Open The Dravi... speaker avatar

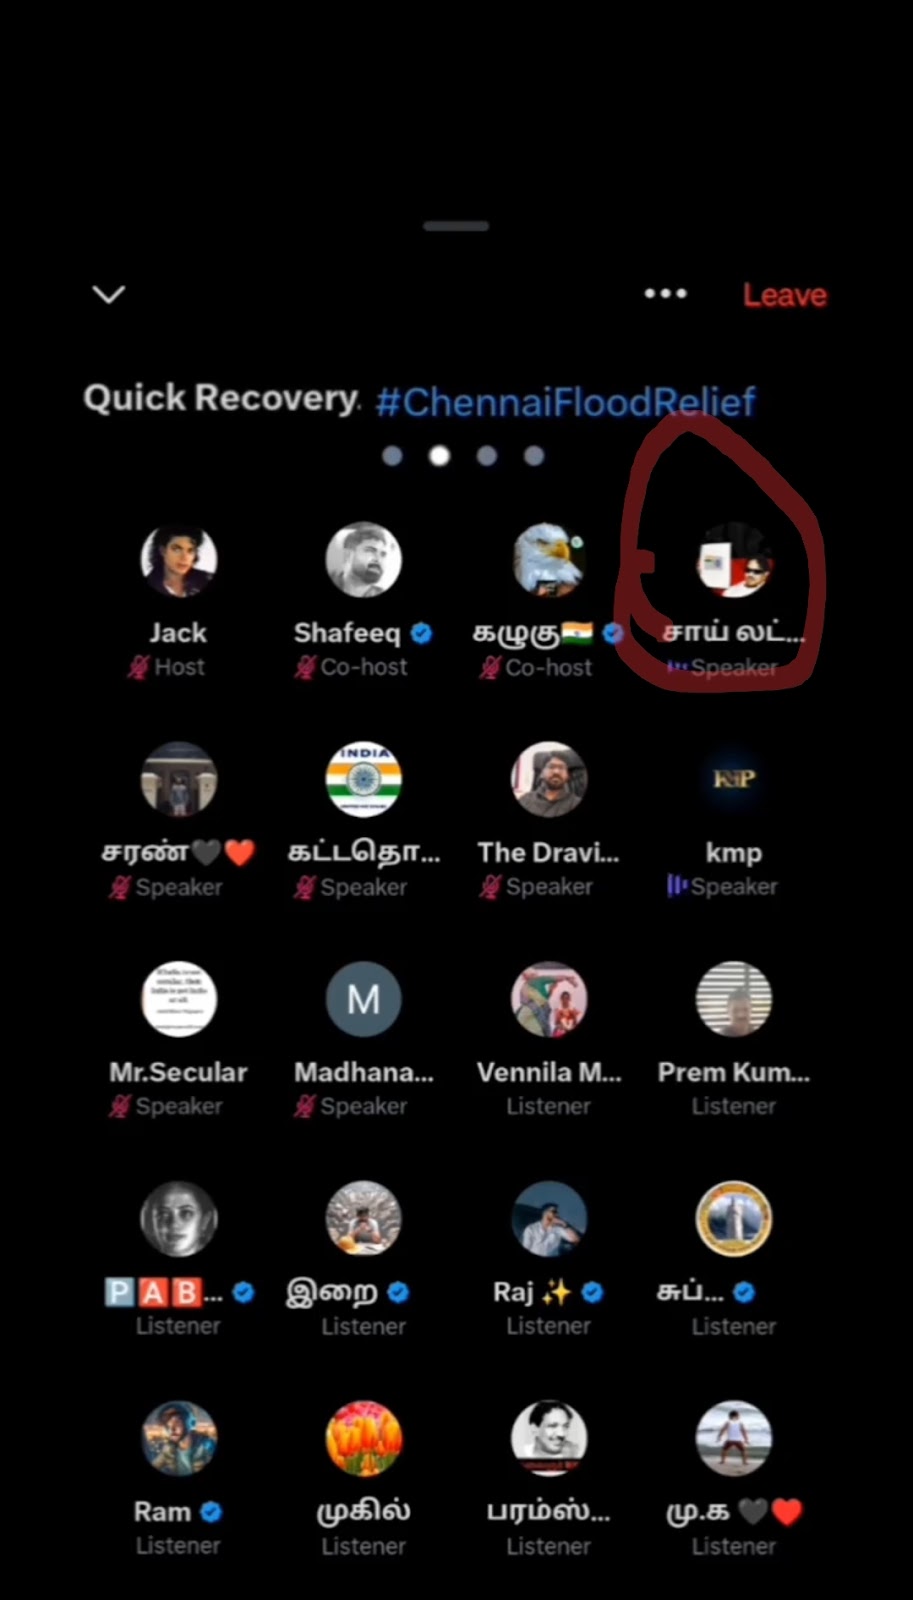[x=548, y=779]
